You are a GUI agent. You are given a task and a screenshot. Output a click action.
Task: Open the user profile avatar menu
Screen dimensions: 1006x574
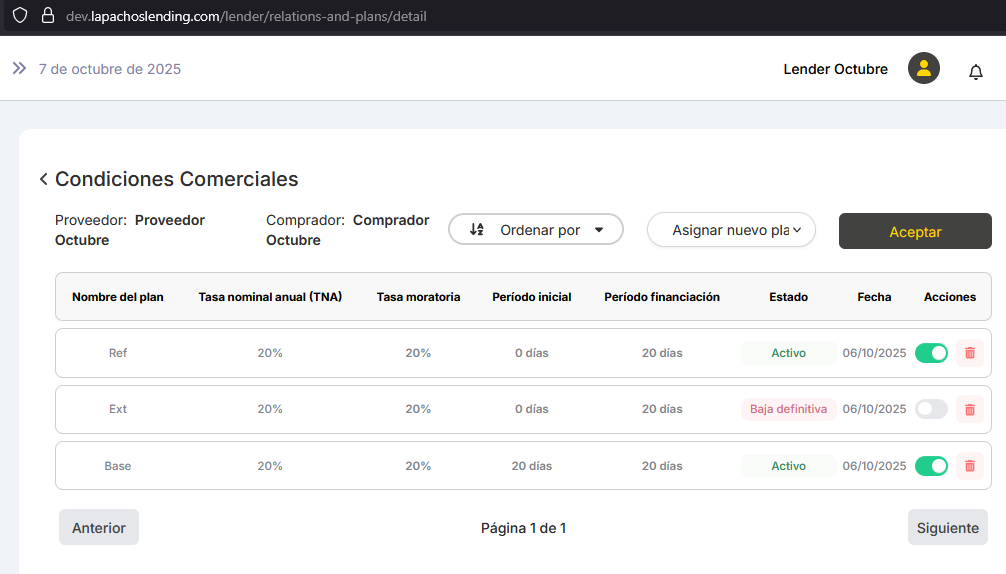(923, 69)
